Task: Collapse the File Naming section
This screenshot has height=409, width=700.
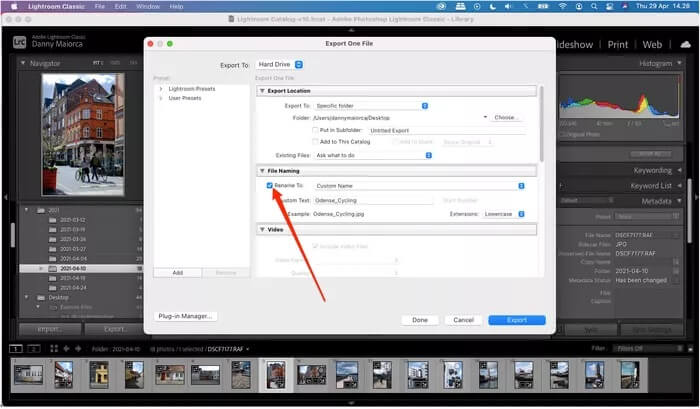Action: click(x=262, y=171)
